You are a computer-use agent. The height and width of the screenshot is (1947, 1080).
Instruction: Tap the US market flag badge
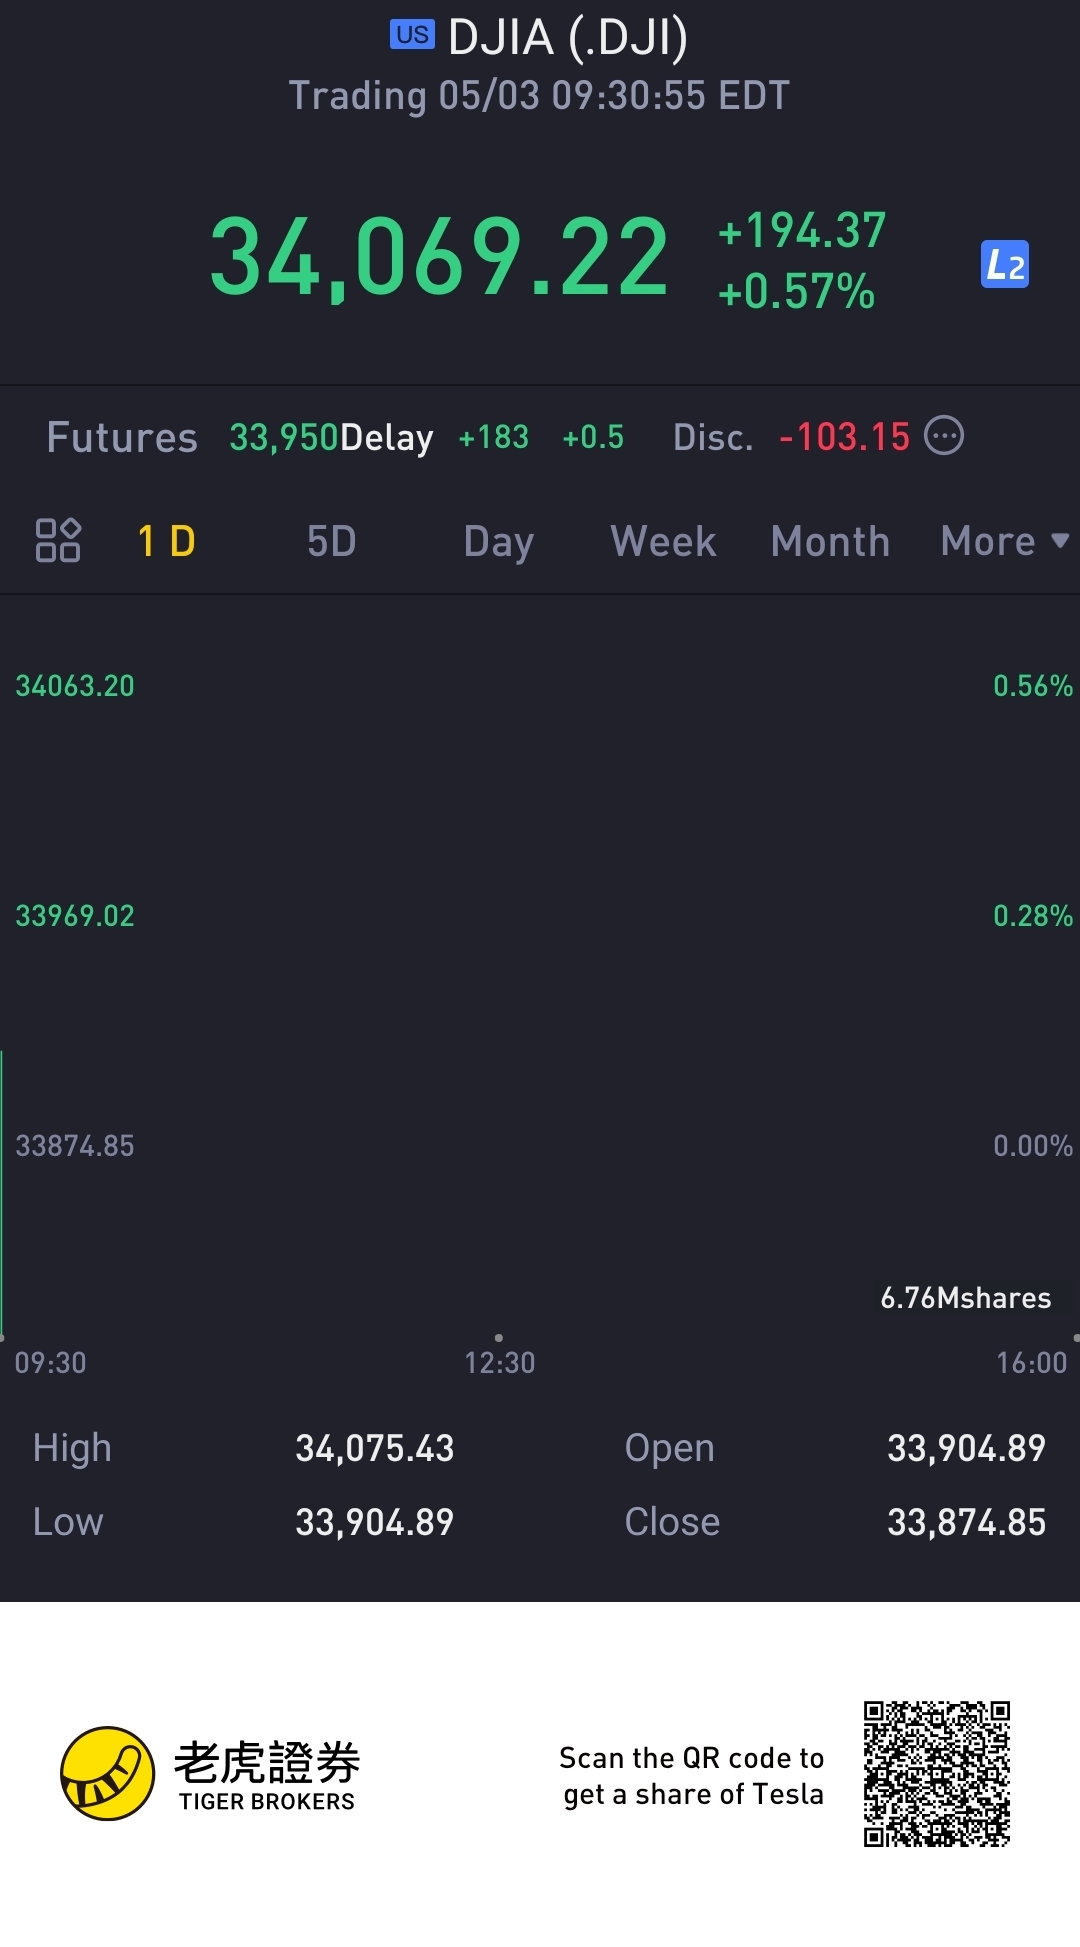(x=412, y=35)
